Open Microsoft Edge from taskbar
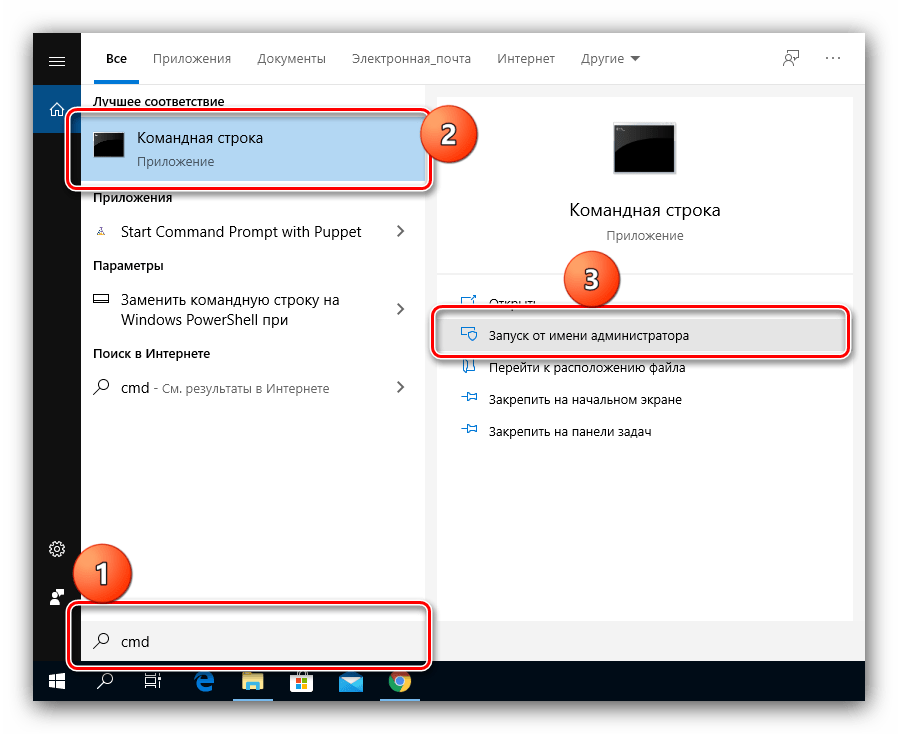The height and width of the screenshot is (734, 898). [x=204, y=682]
